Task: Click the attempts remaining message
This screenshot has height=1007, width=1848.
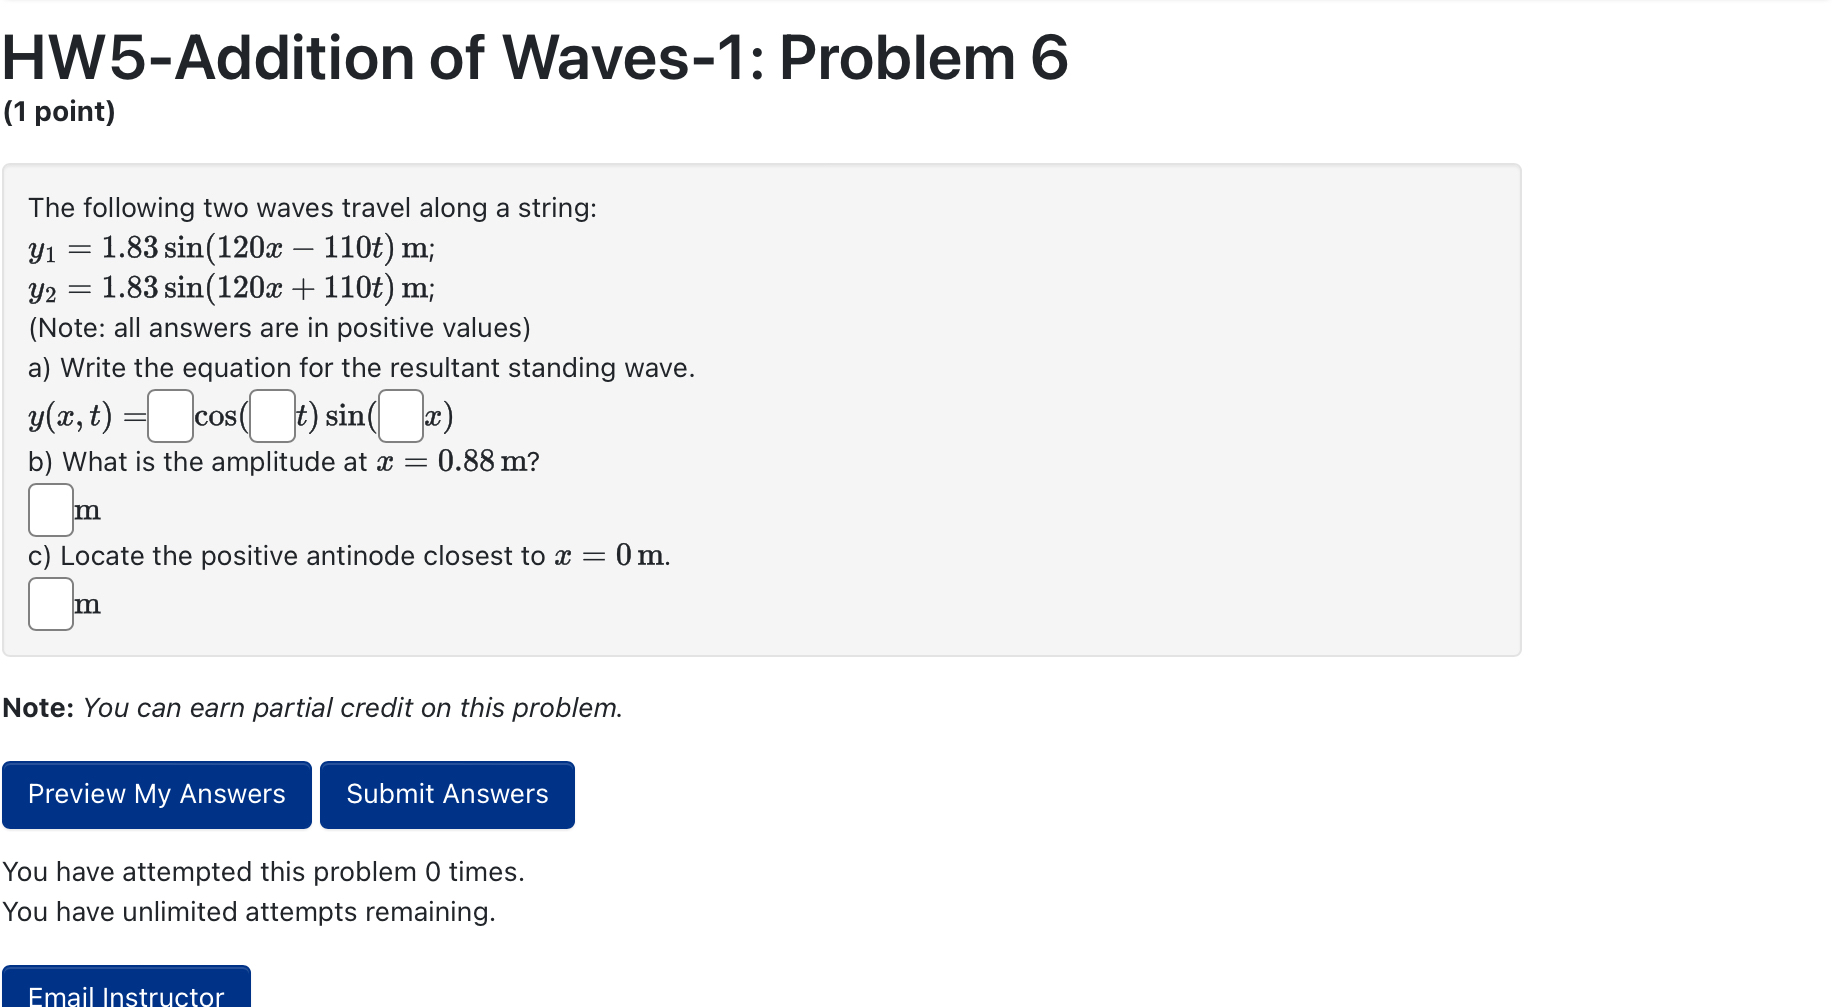Action: pyautogui.click(x=249, y=911)
